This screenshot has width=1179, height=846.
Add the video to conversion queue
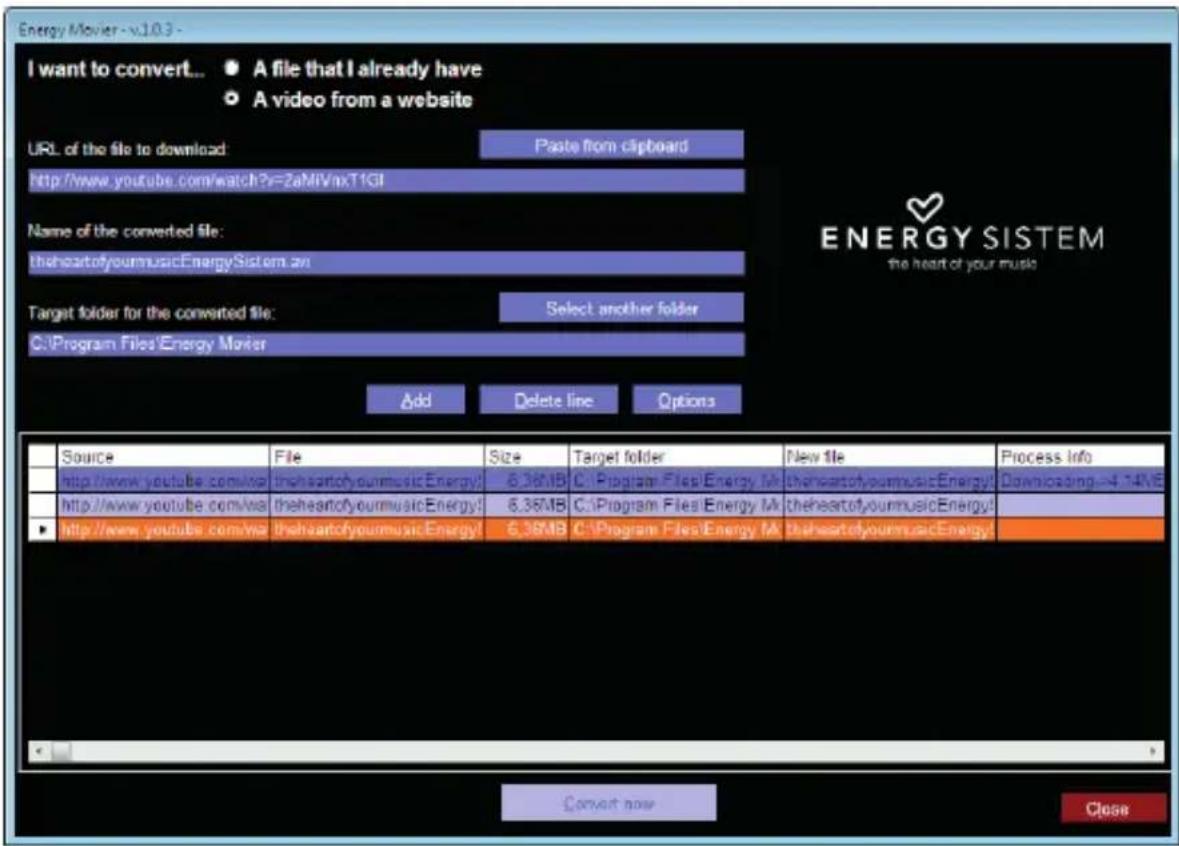[418, 399]
